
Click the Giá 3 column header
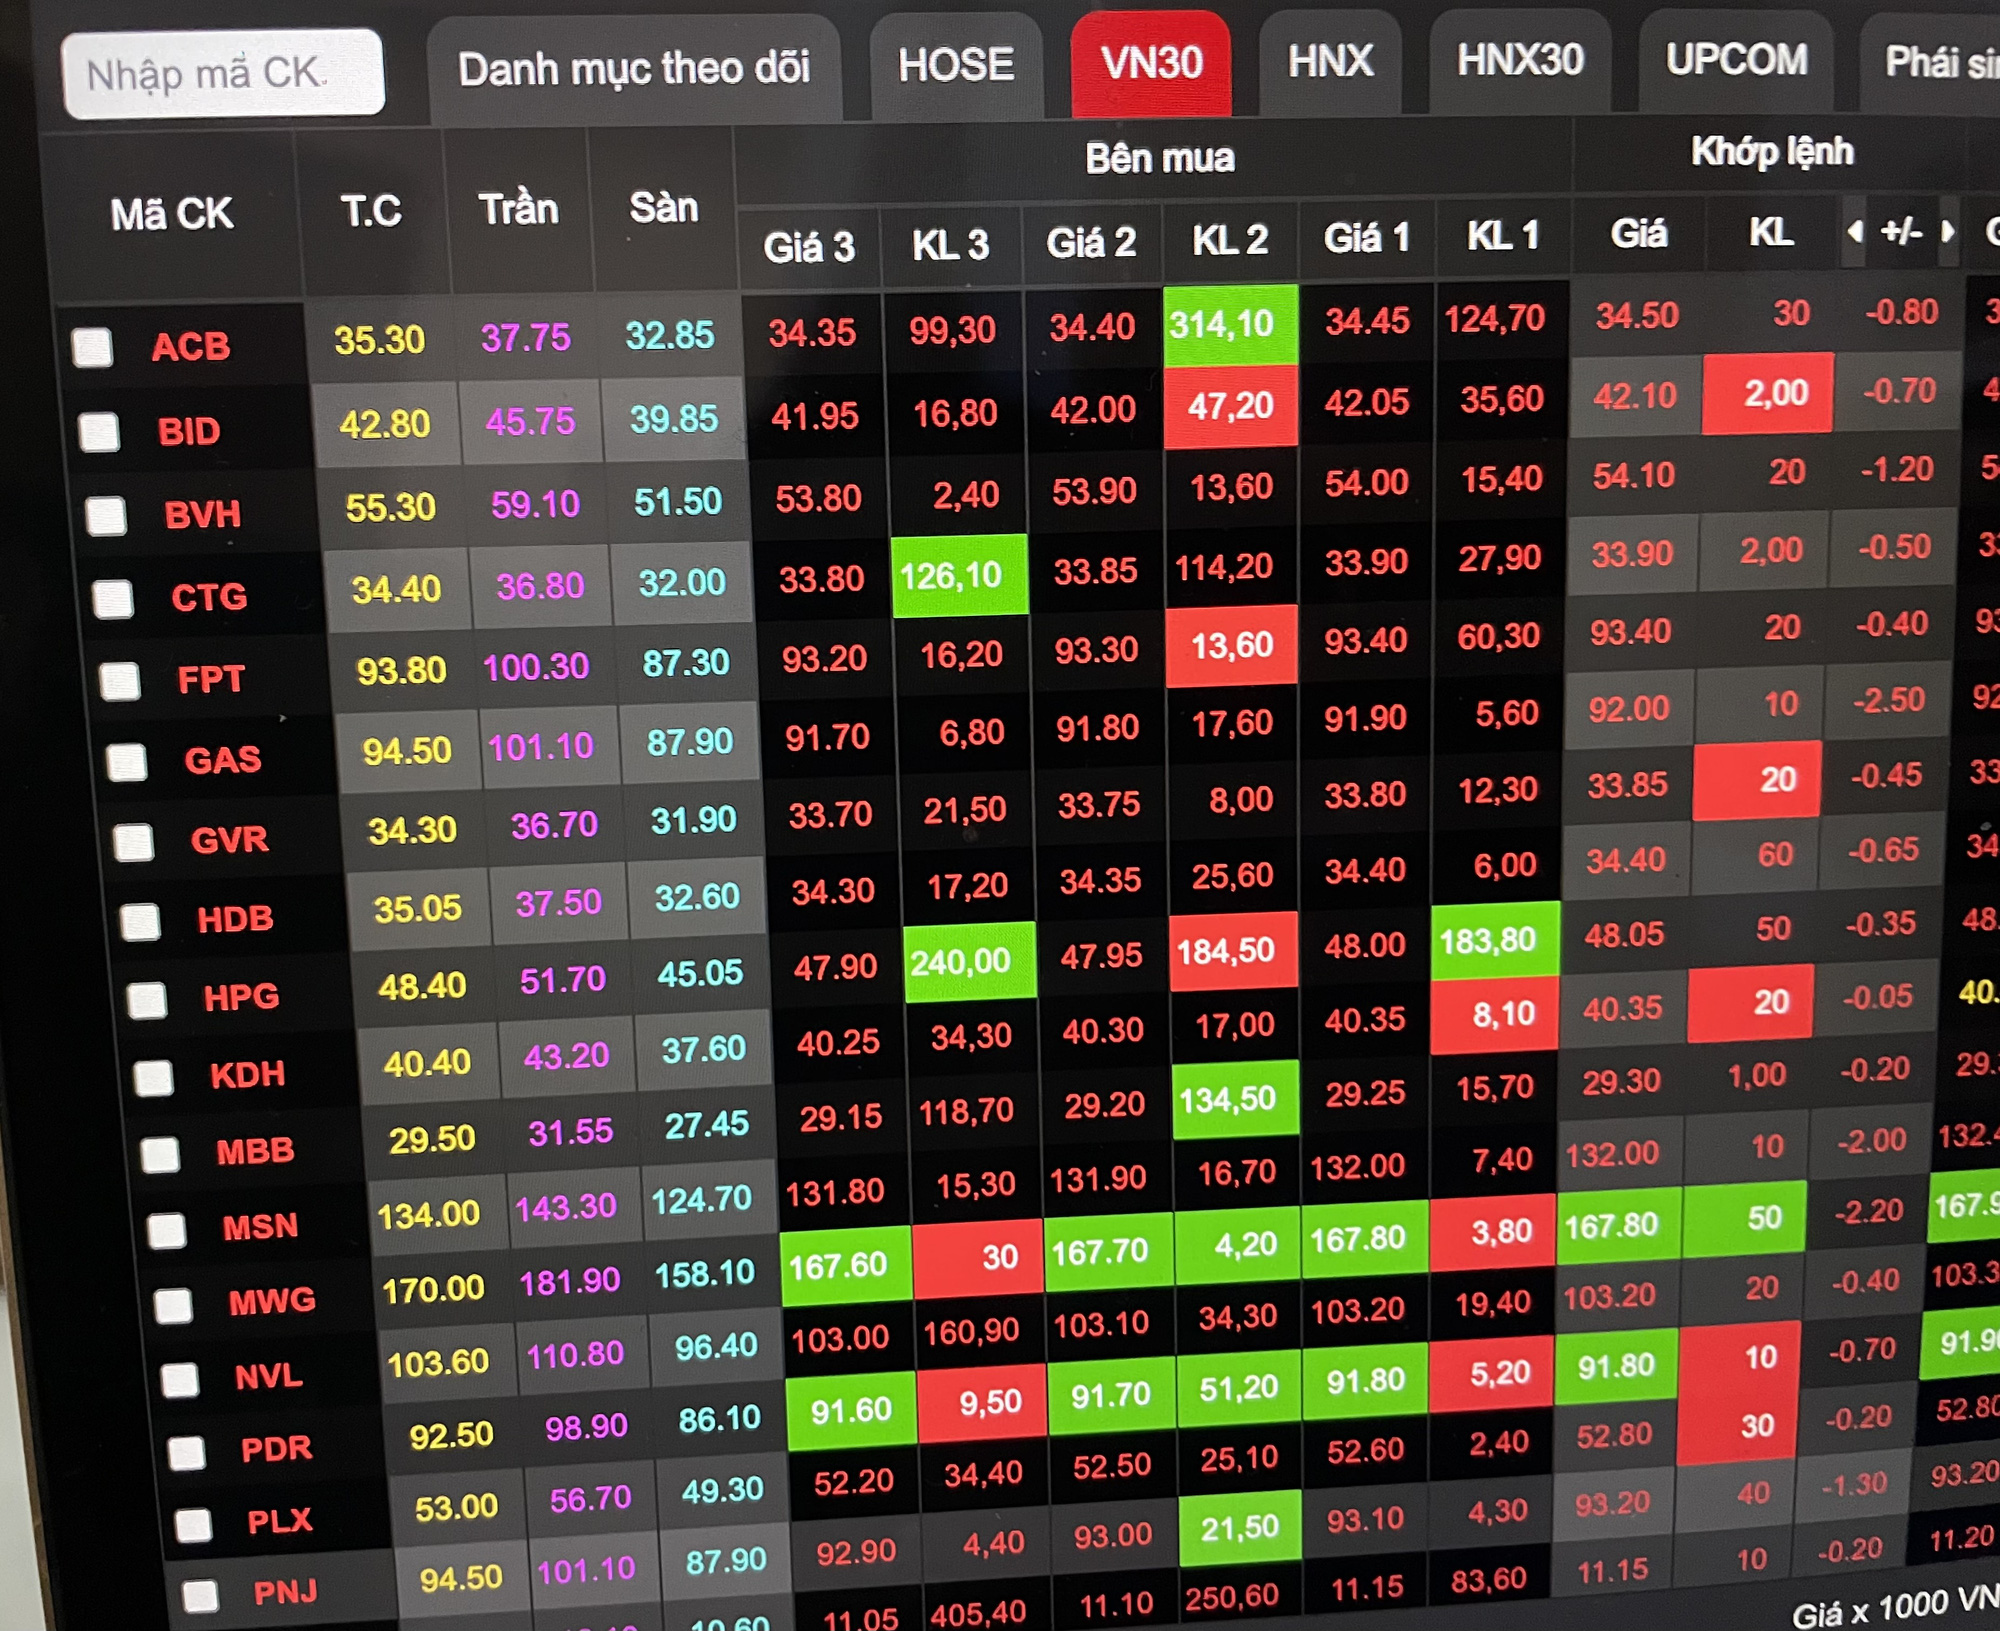(809, 247)
